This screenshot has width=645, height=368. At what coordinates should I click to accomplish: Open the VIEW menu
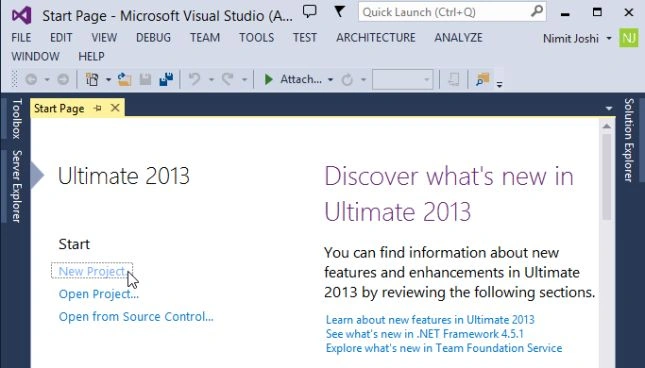pos(104,38)
